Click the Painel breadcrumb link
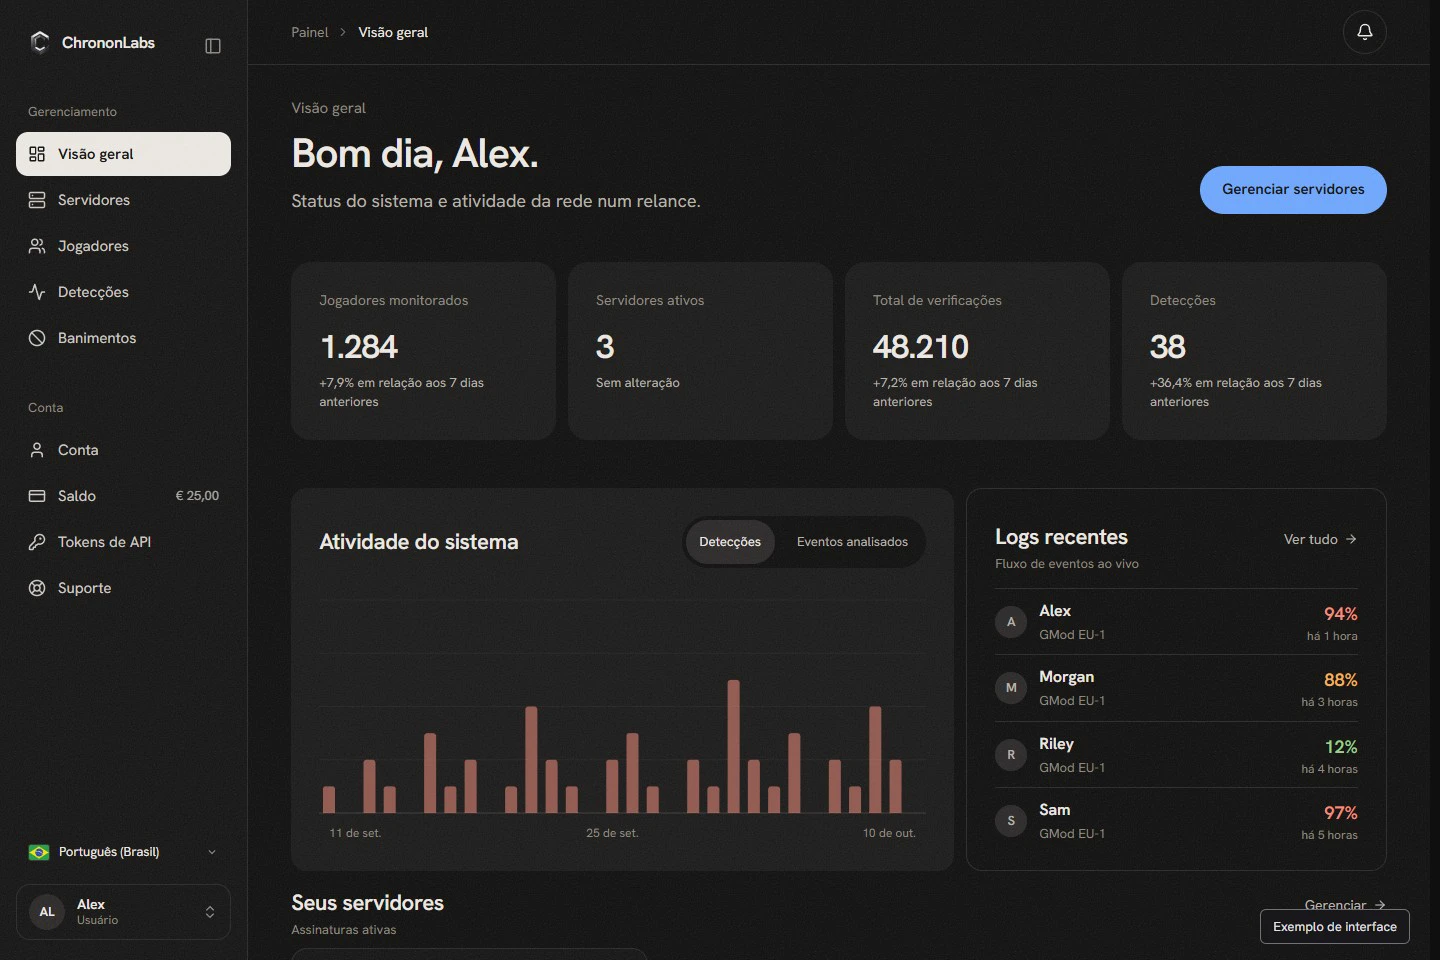The width and height of the screenshot is (1440, 960). (x=309, y=32)
